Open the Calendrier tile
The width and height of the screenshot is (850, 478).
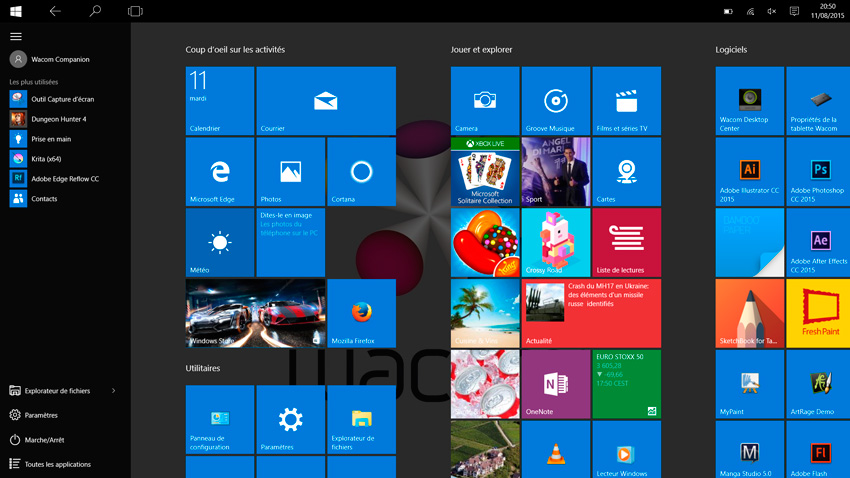click(220, 101)
